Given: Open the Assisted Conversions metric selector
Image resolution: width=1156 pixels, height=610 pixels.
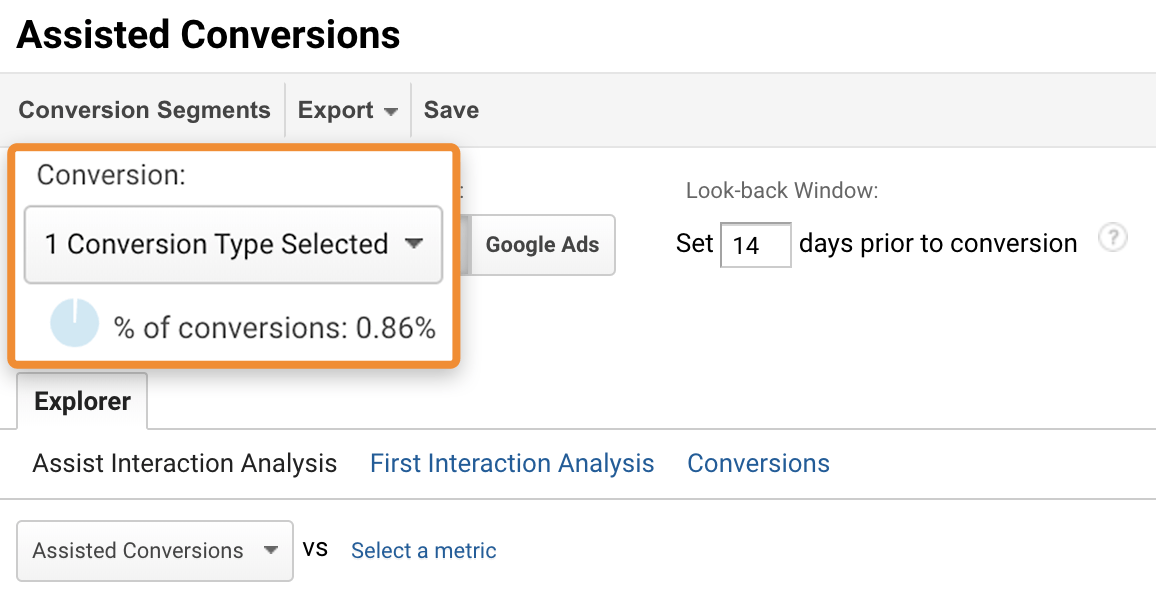Looking at the screenshot, I should (155, 551).
